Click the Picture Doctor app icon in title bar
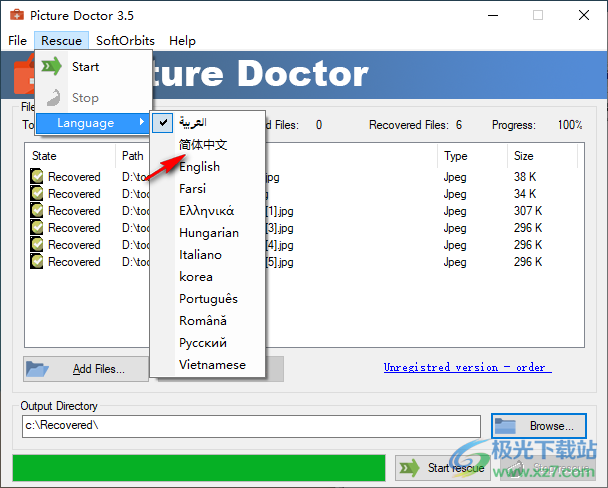The image size is (608, 488). [x=16, y=15]
